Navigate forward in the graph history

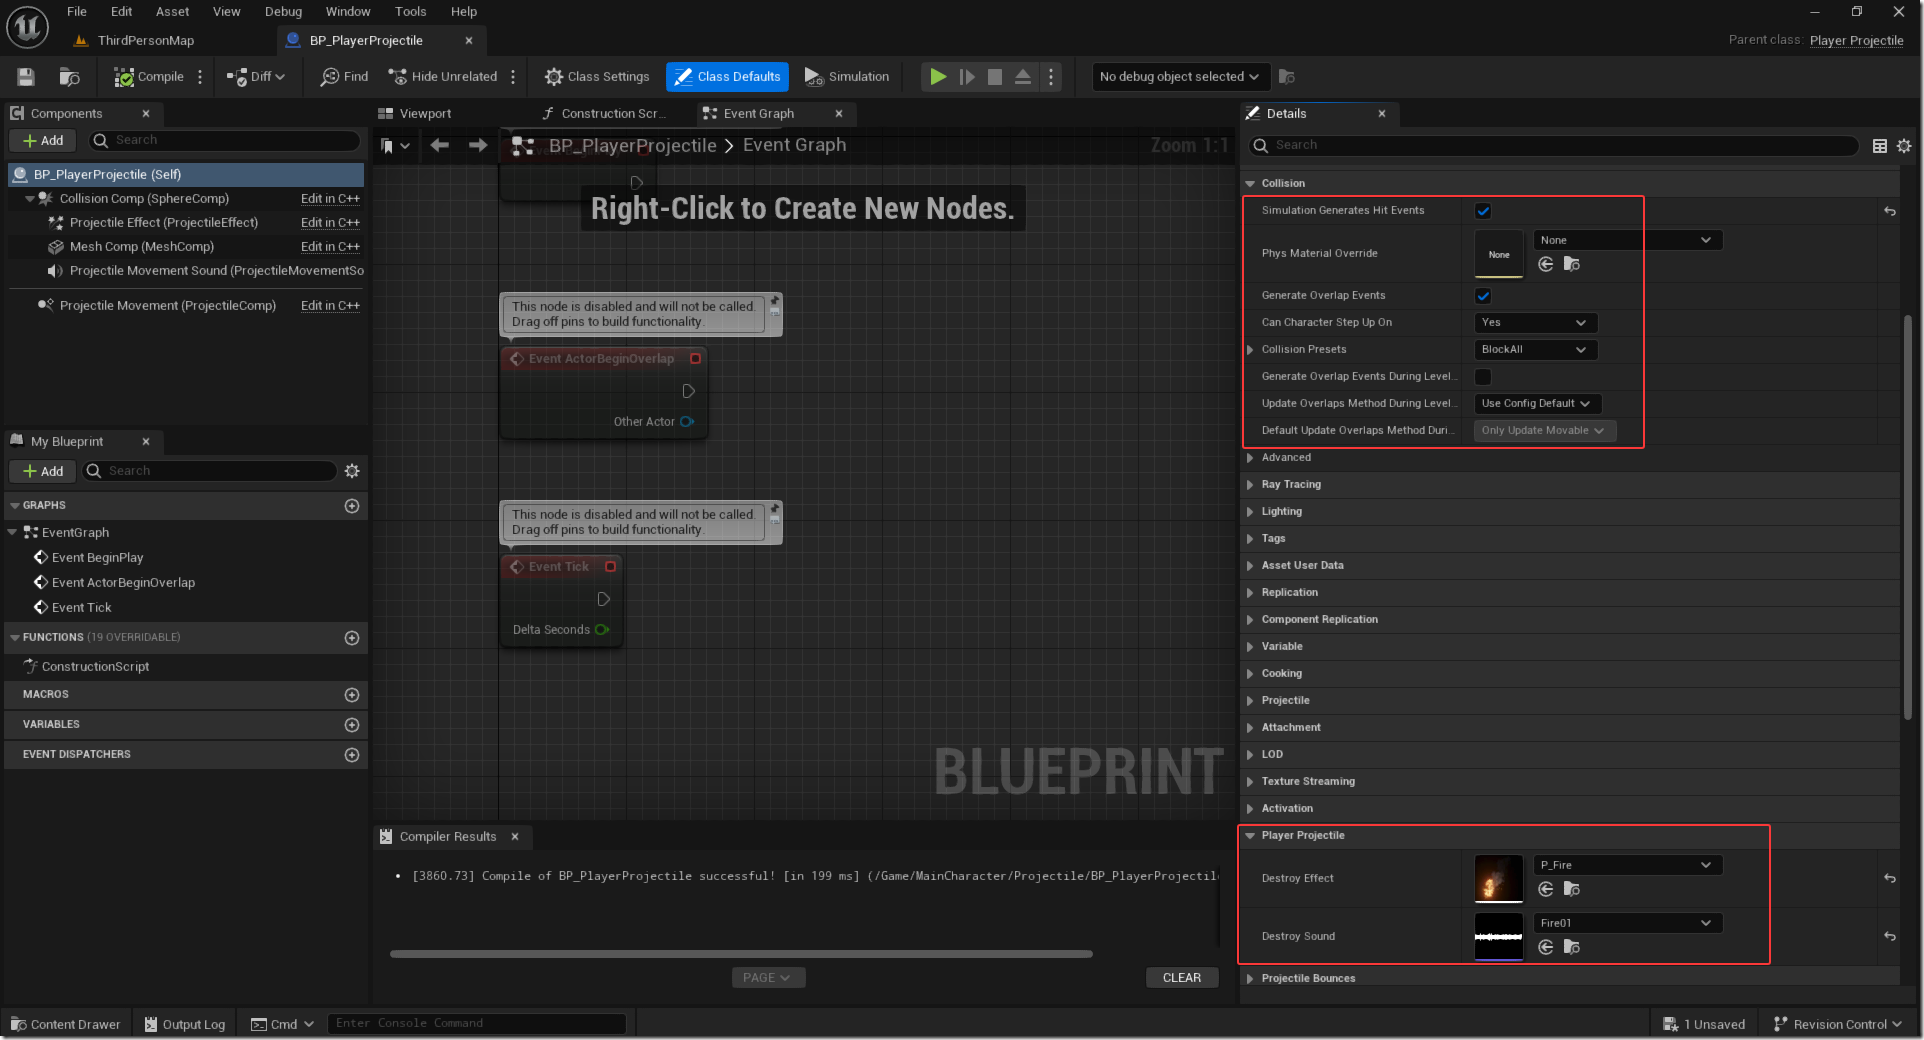coord(478,146)
